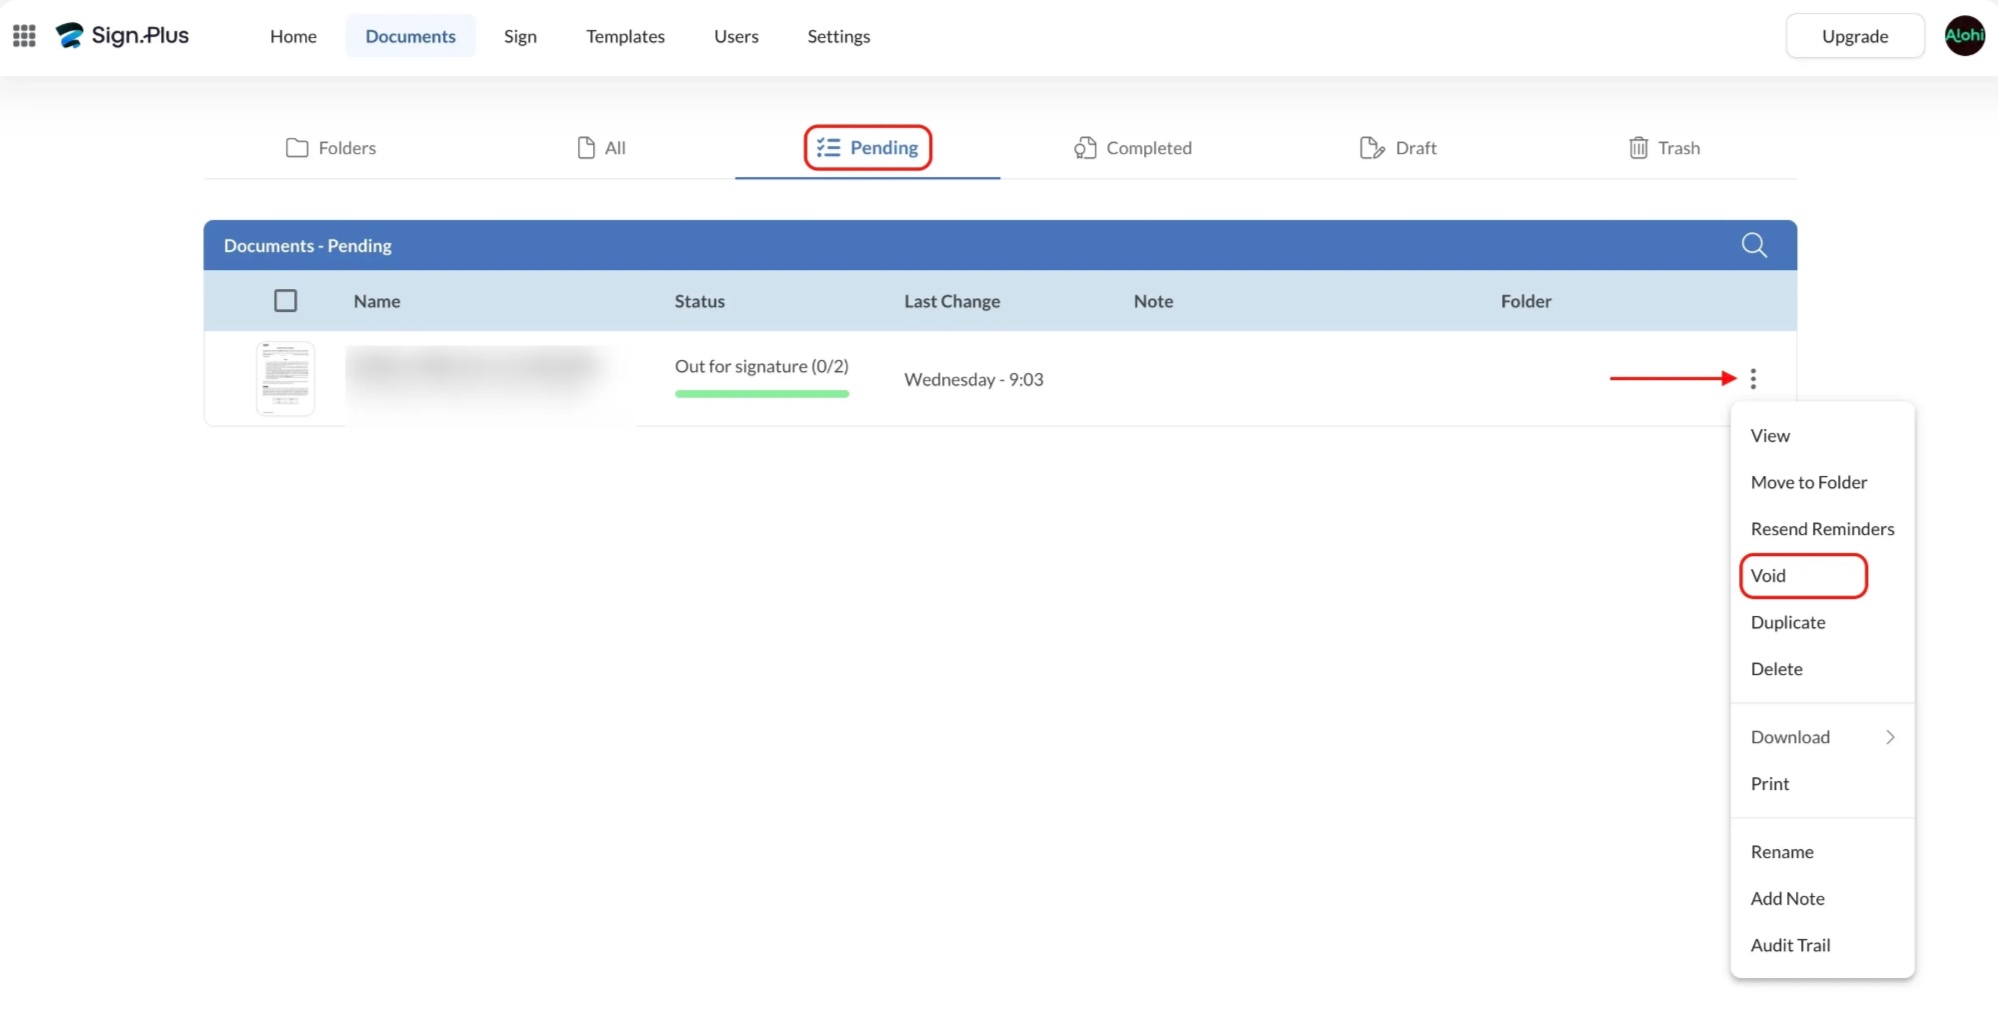Open the apps grid launcher icon

[24, 36]
